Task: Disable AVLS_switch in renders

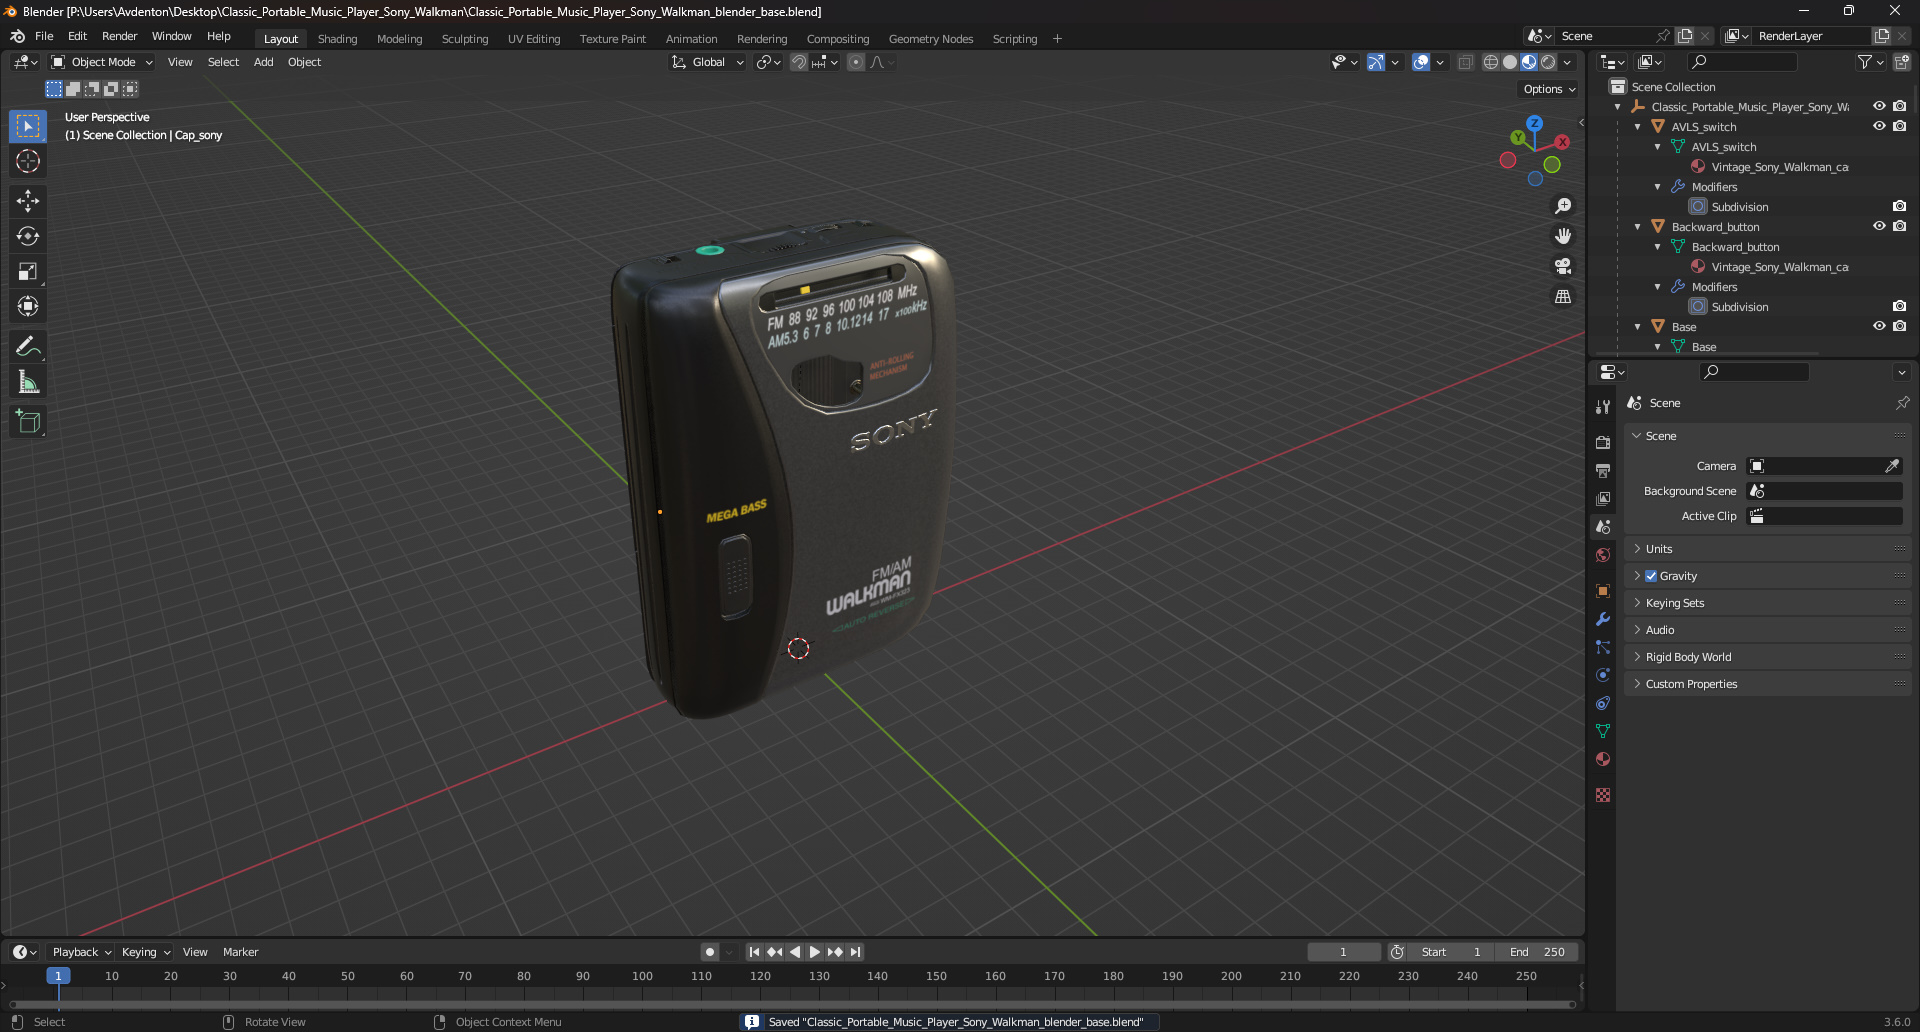Action: 1899,126
